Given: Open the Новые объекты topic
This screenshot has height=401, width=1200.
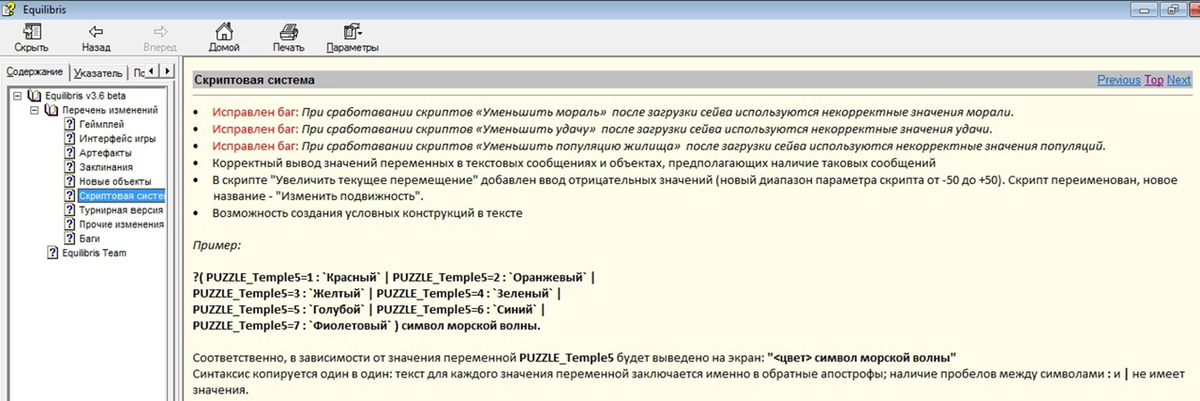Looking at the screenshot, I should [x=113, y=182].
